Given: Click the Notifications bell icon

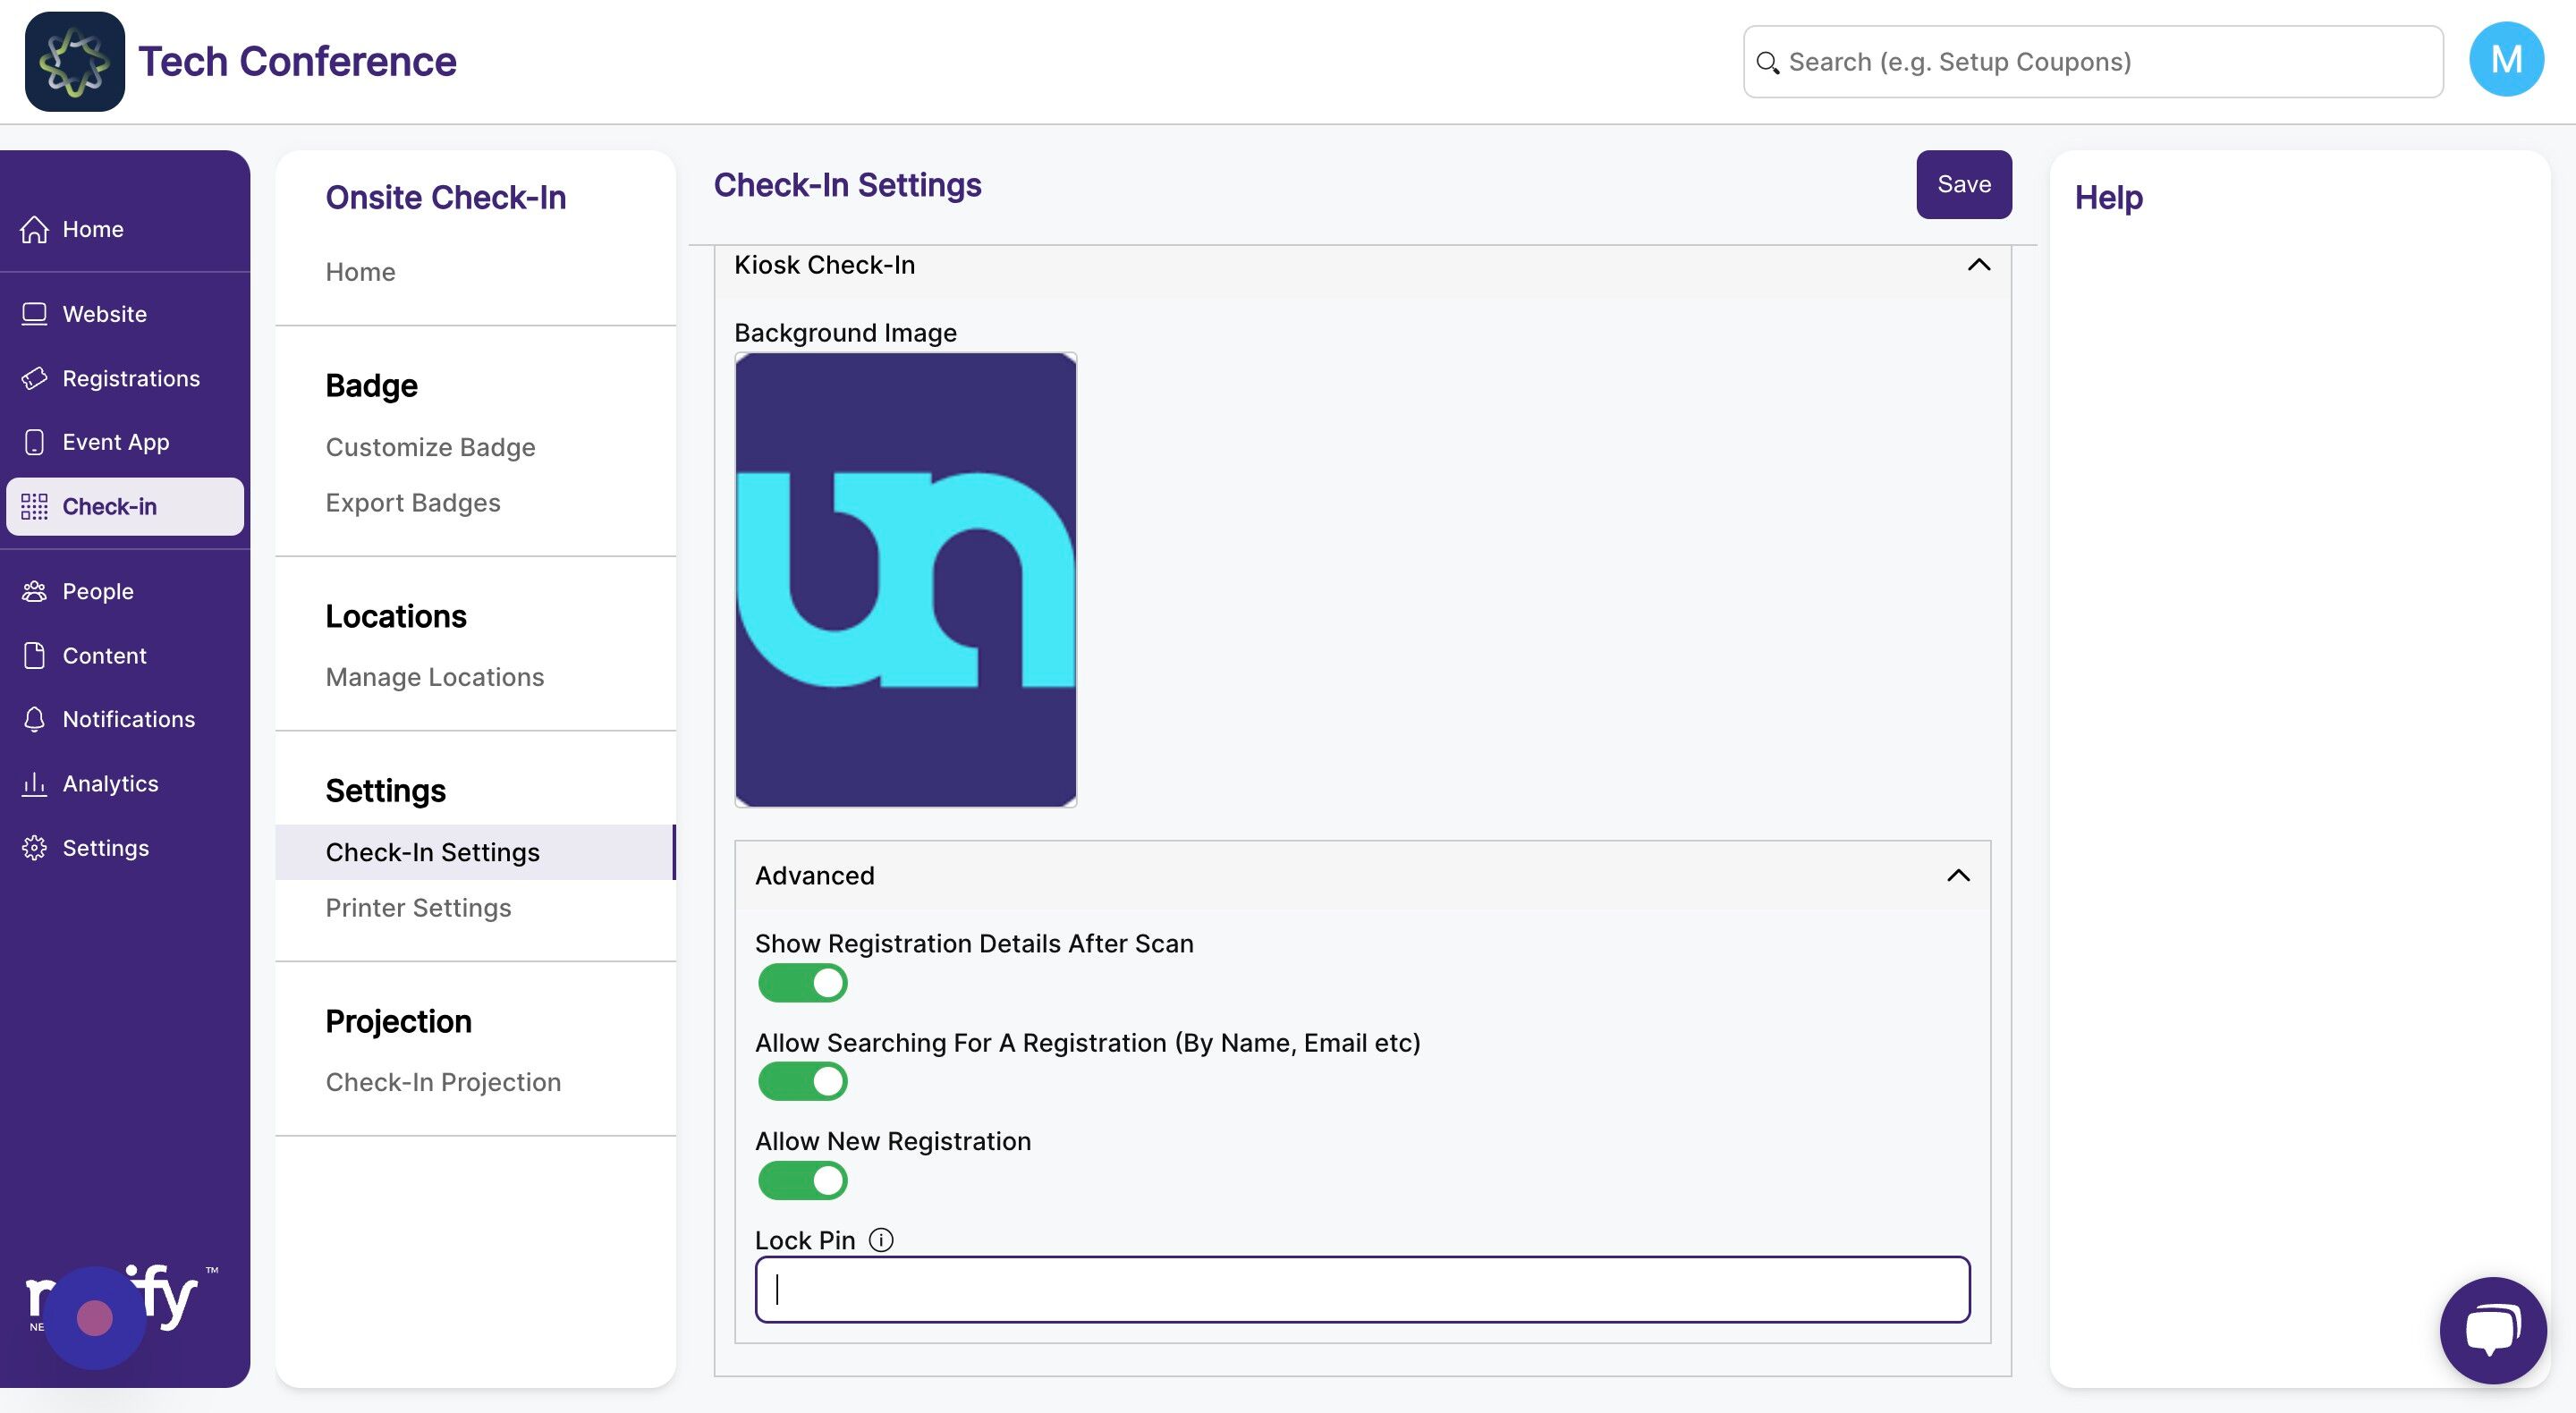Looking at the screenshot, I should point(34,719).
